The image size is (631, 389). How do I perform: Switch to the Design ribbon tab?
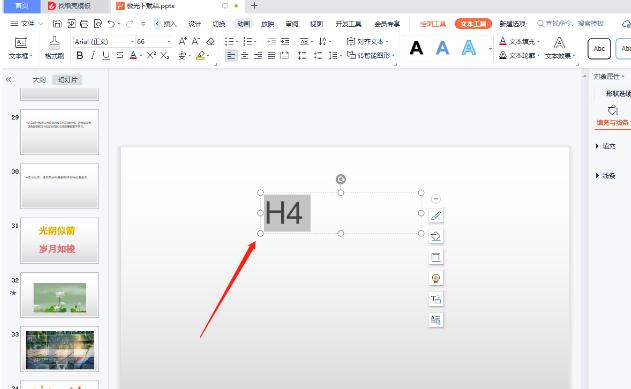point(195,24)
